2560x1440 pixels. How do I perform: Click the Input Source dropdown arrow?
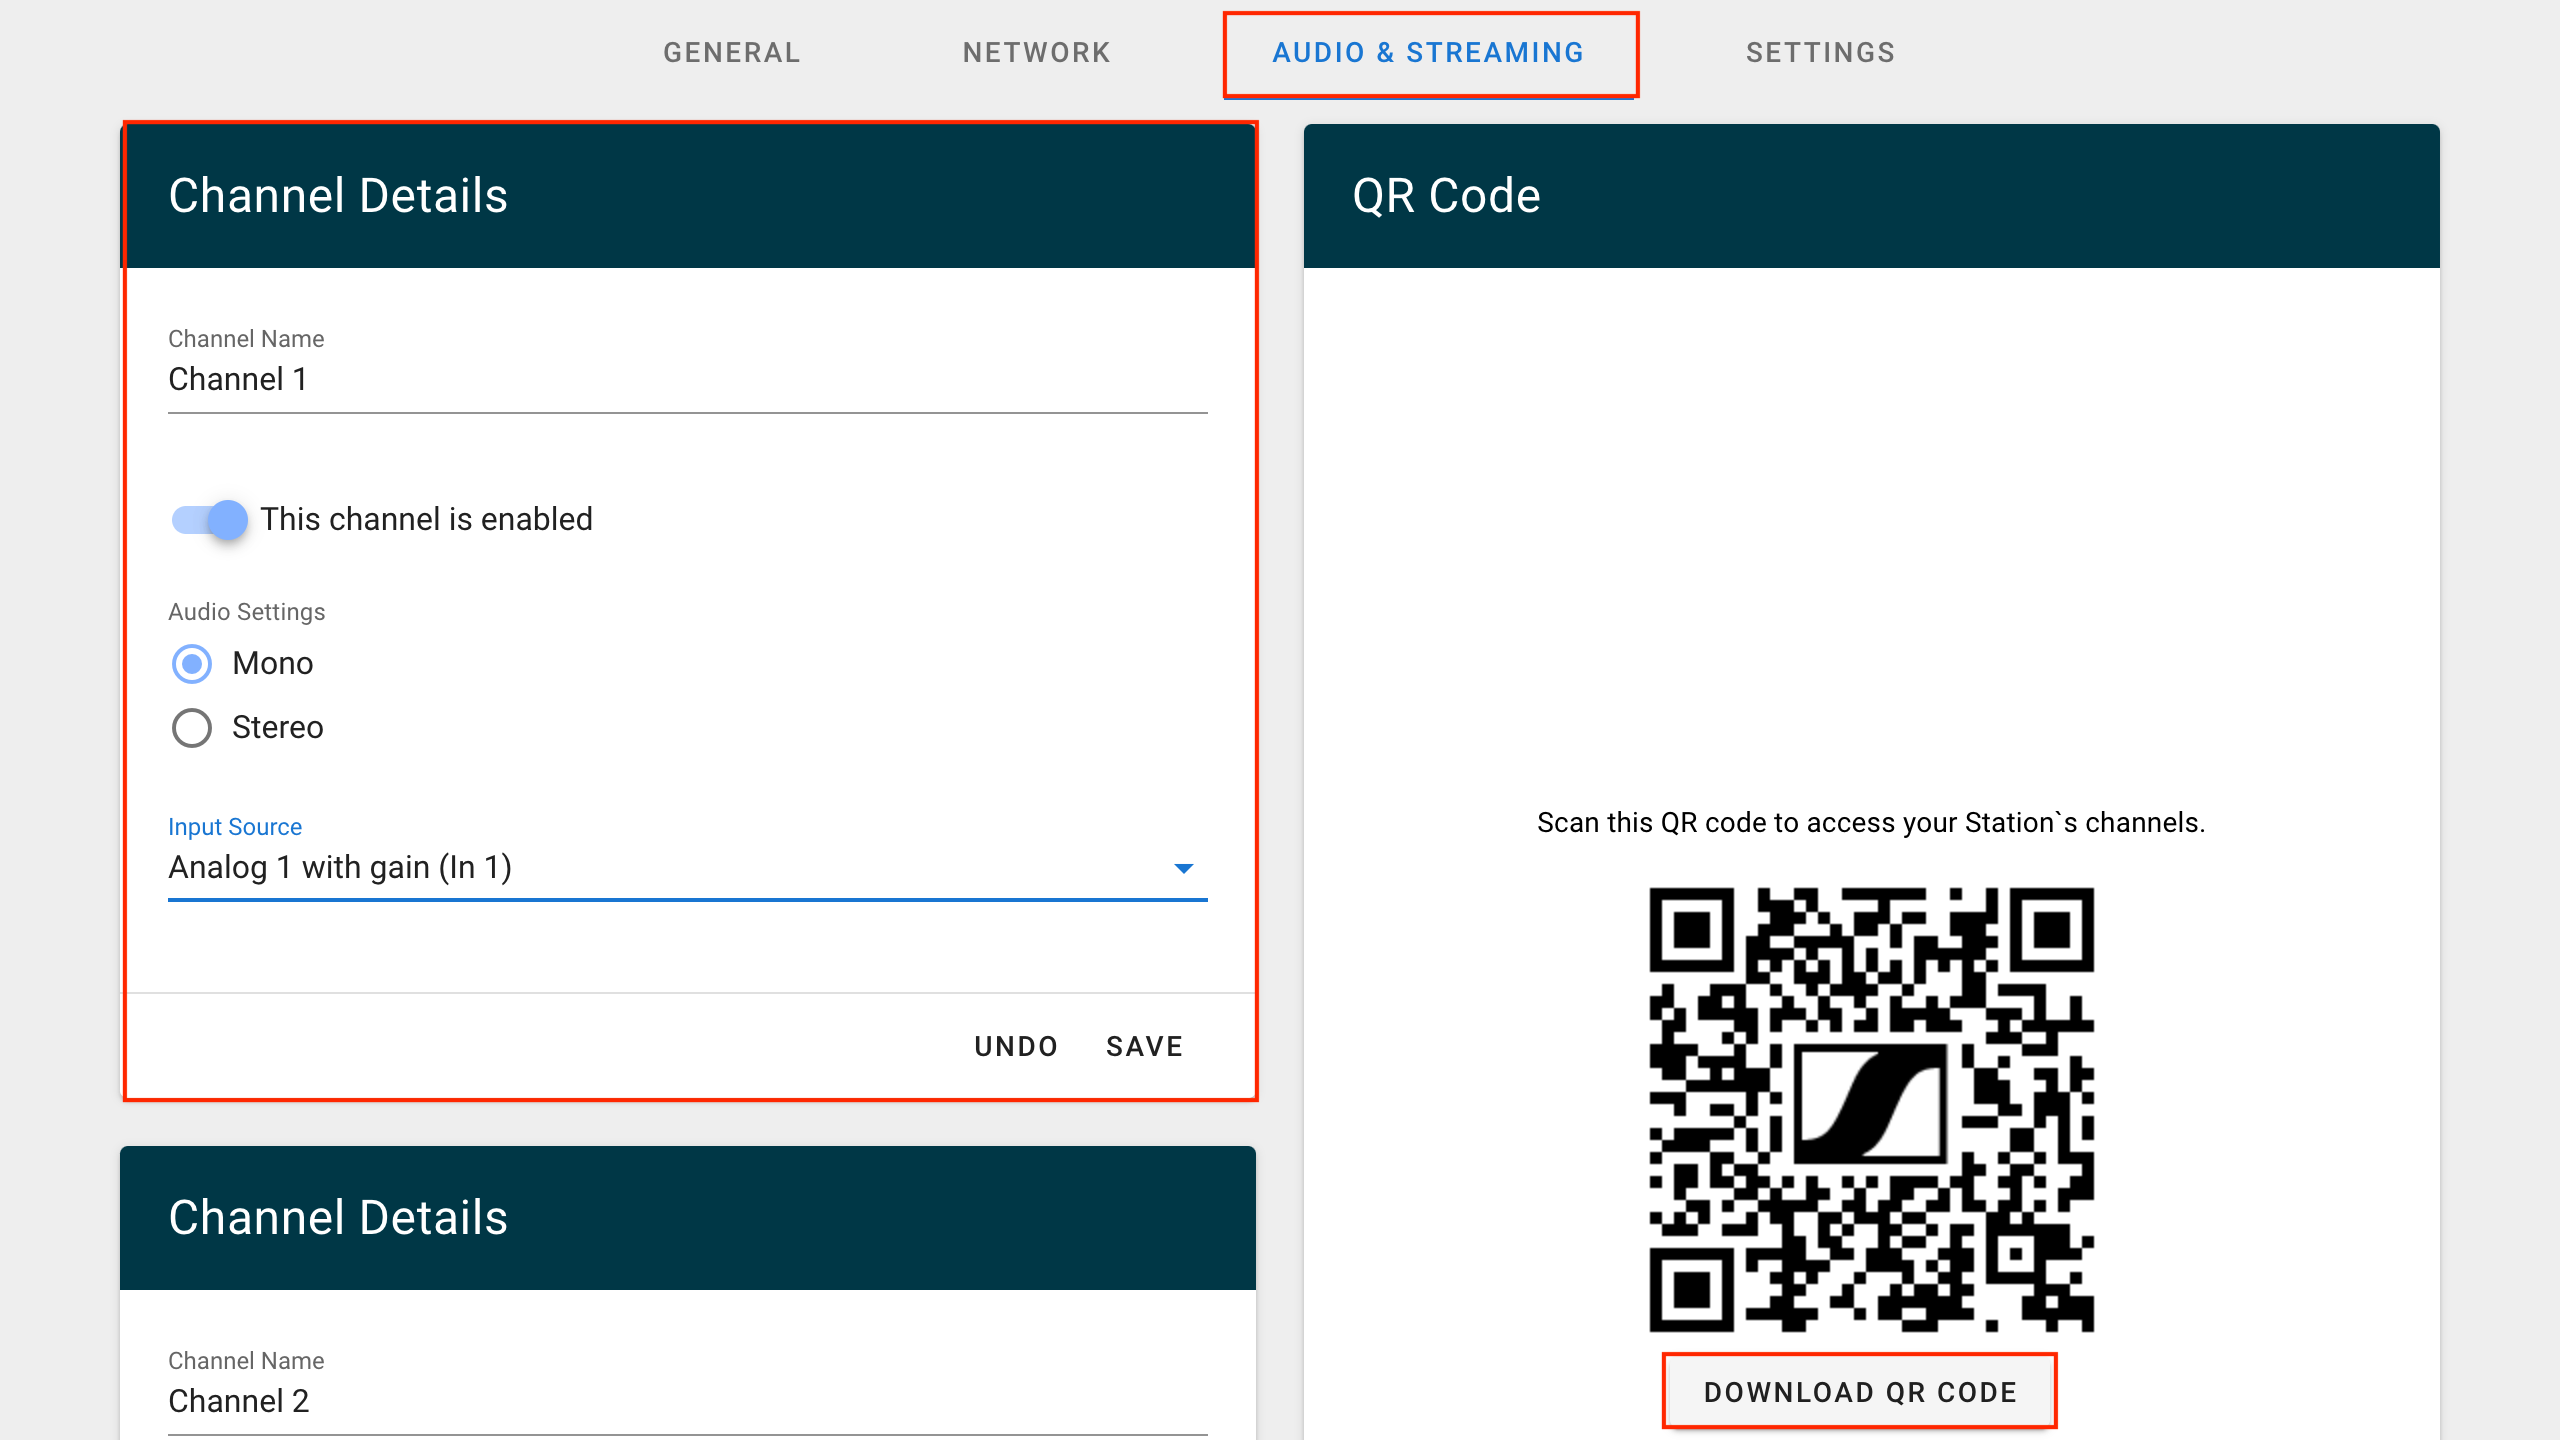[1184, 868]
